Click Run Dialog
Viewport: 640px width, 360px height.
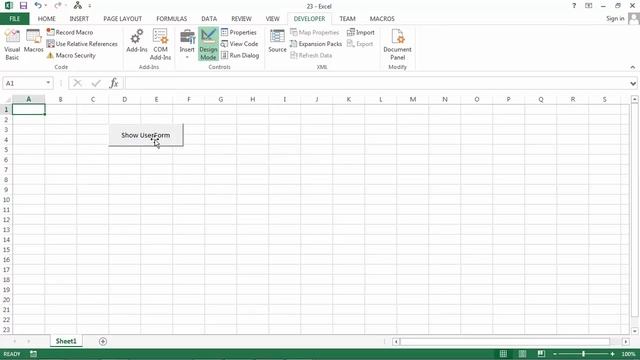pyautogui.click(x=240, y=55)
